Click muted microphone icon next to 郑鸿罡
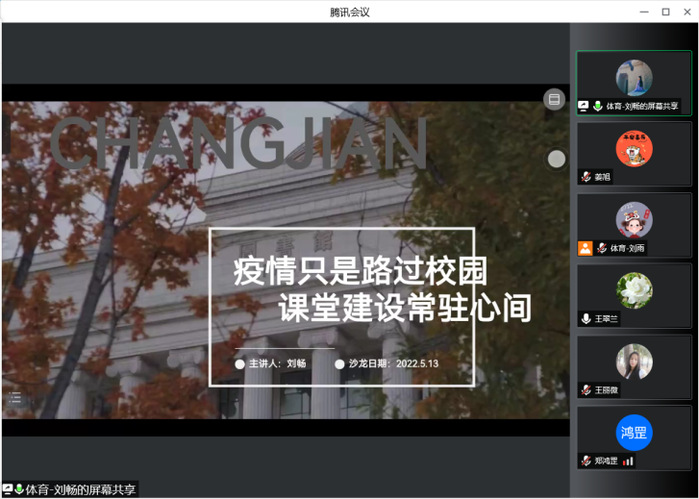 click(x=586, y=461)
